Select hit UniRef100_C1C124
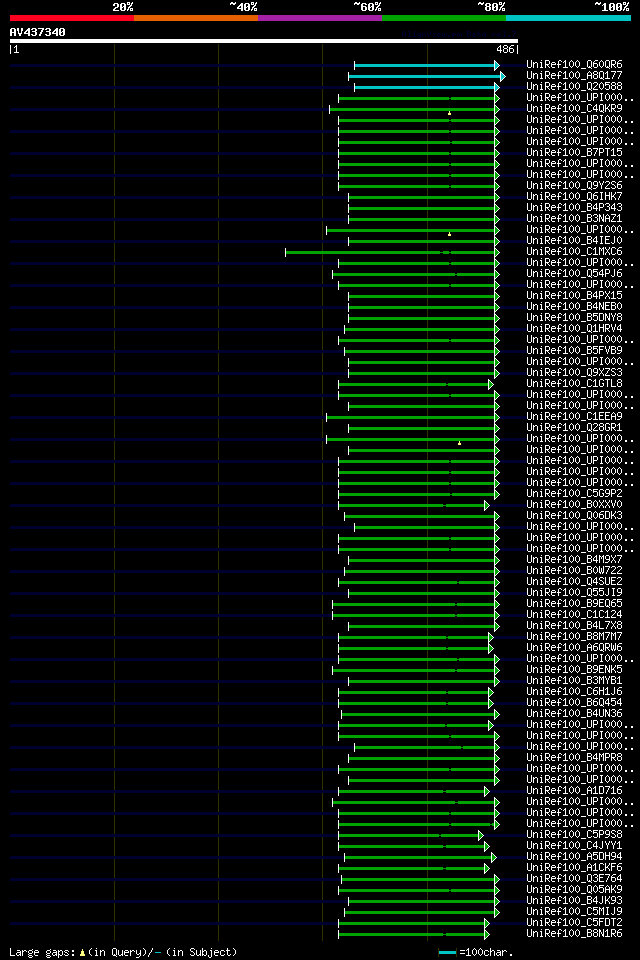Screen dimensions: 640x960 pyautogui.click(x=574, y=615)
